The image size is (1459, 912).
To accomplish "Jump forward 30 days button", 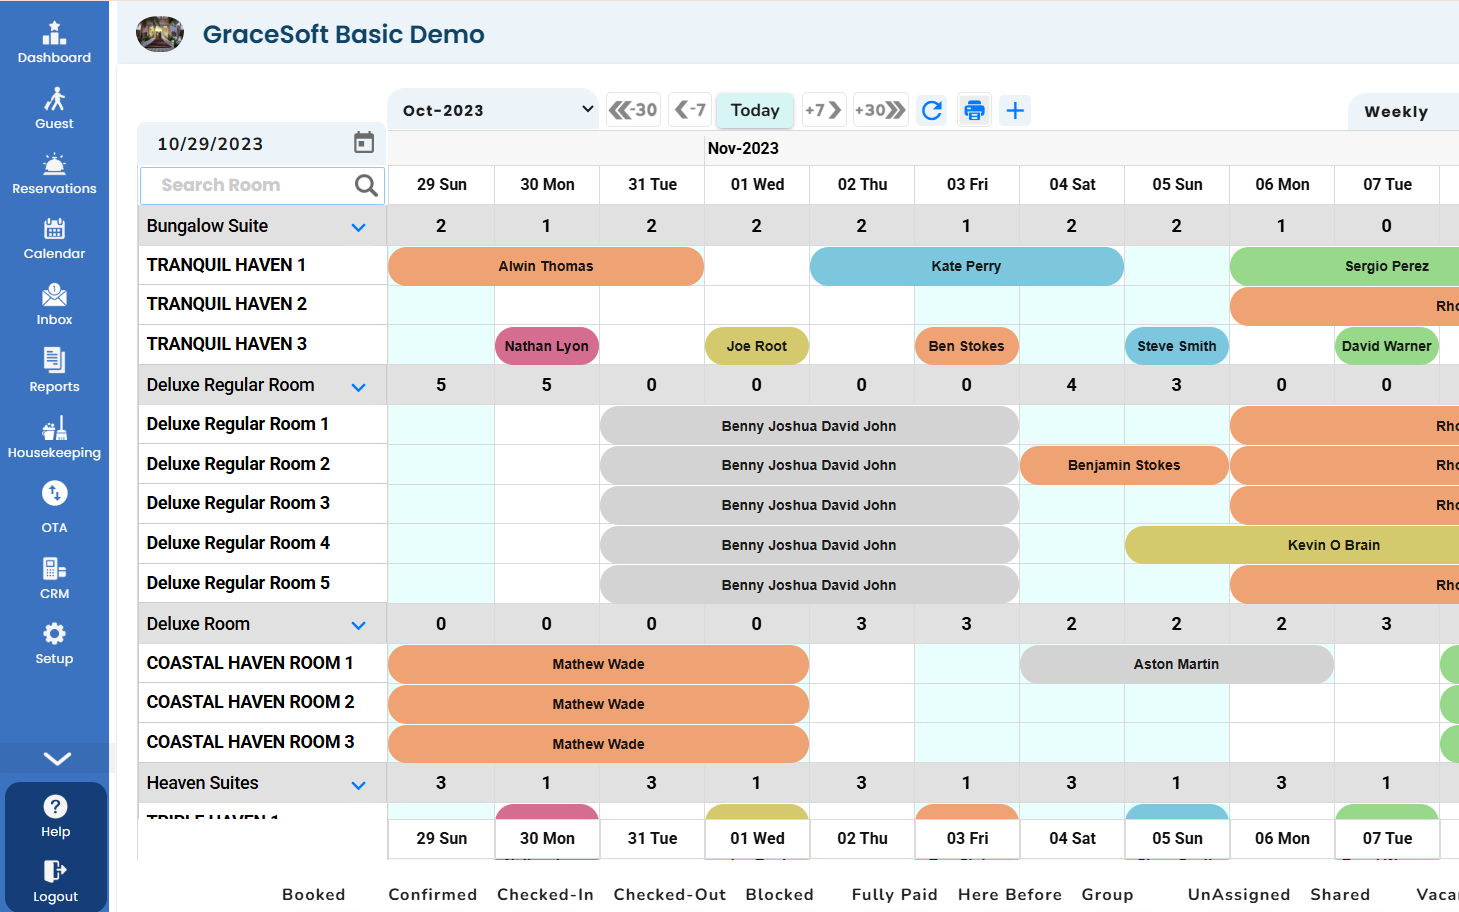I will click(x=880, y=110).
